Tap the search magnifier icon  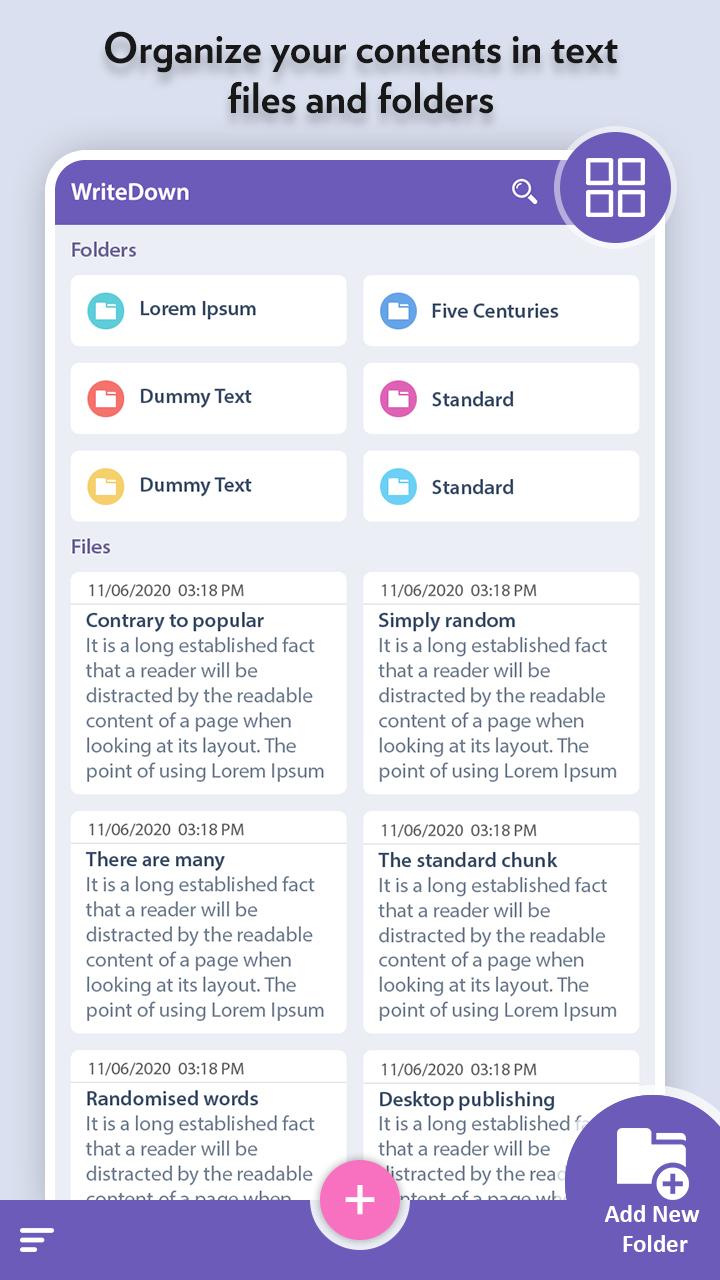(524, 191)
